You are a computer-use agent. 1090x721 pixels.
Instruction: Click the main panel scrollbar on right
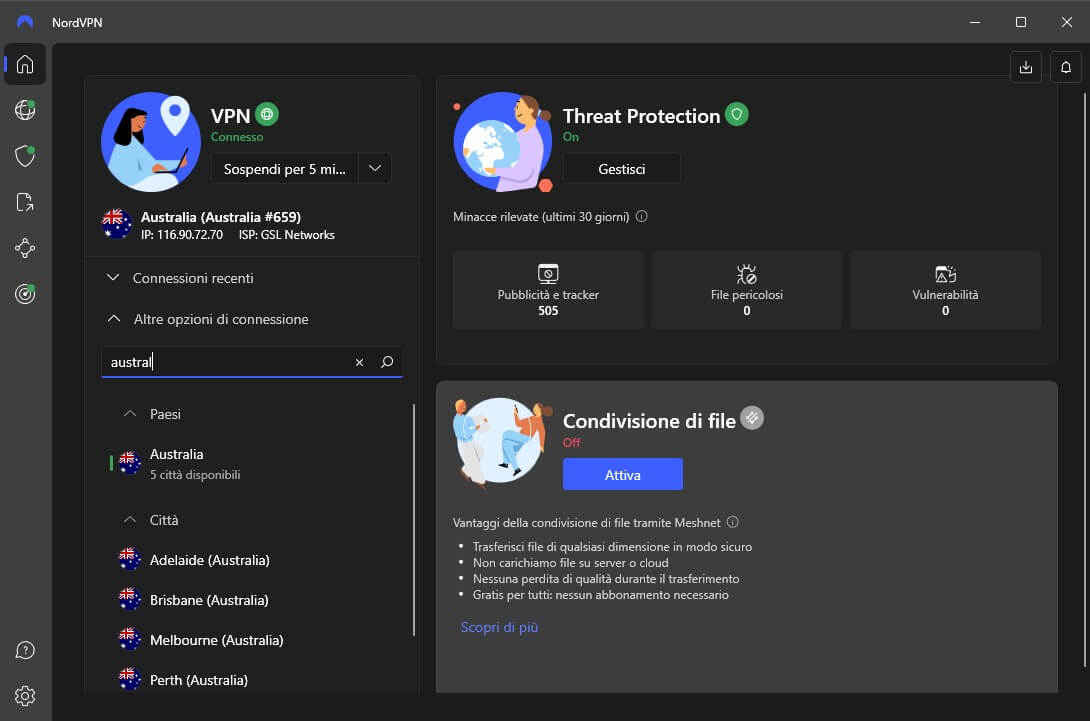(1084, 380)
